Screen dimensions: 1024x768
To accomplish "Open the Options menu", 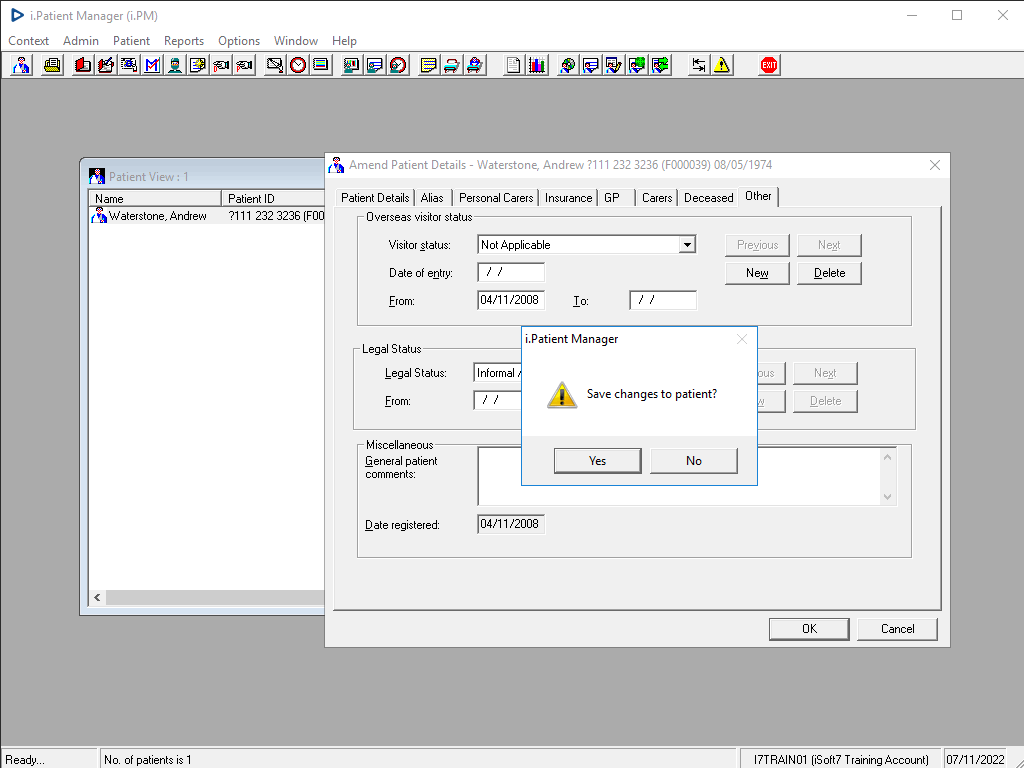I will 239,40.
